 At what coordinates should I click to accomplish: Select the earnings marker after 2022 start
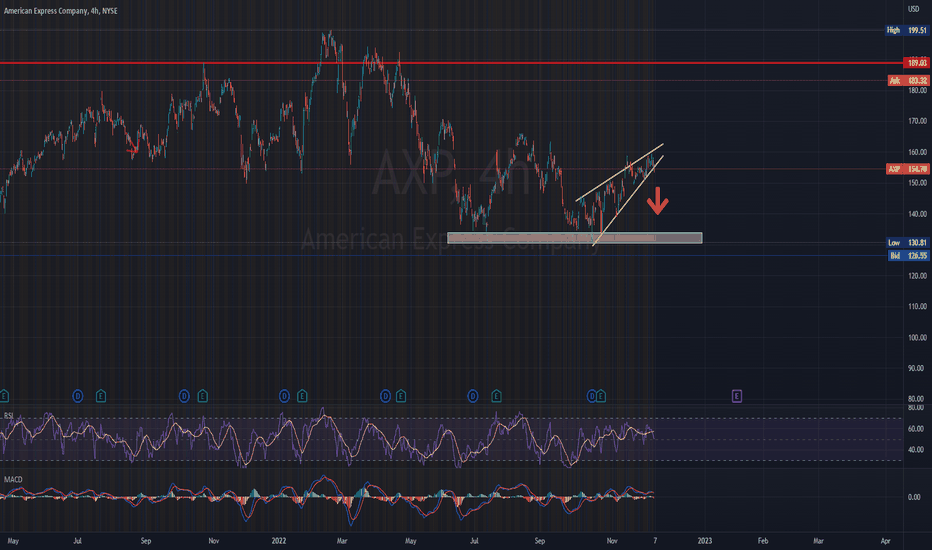[302, 396]
